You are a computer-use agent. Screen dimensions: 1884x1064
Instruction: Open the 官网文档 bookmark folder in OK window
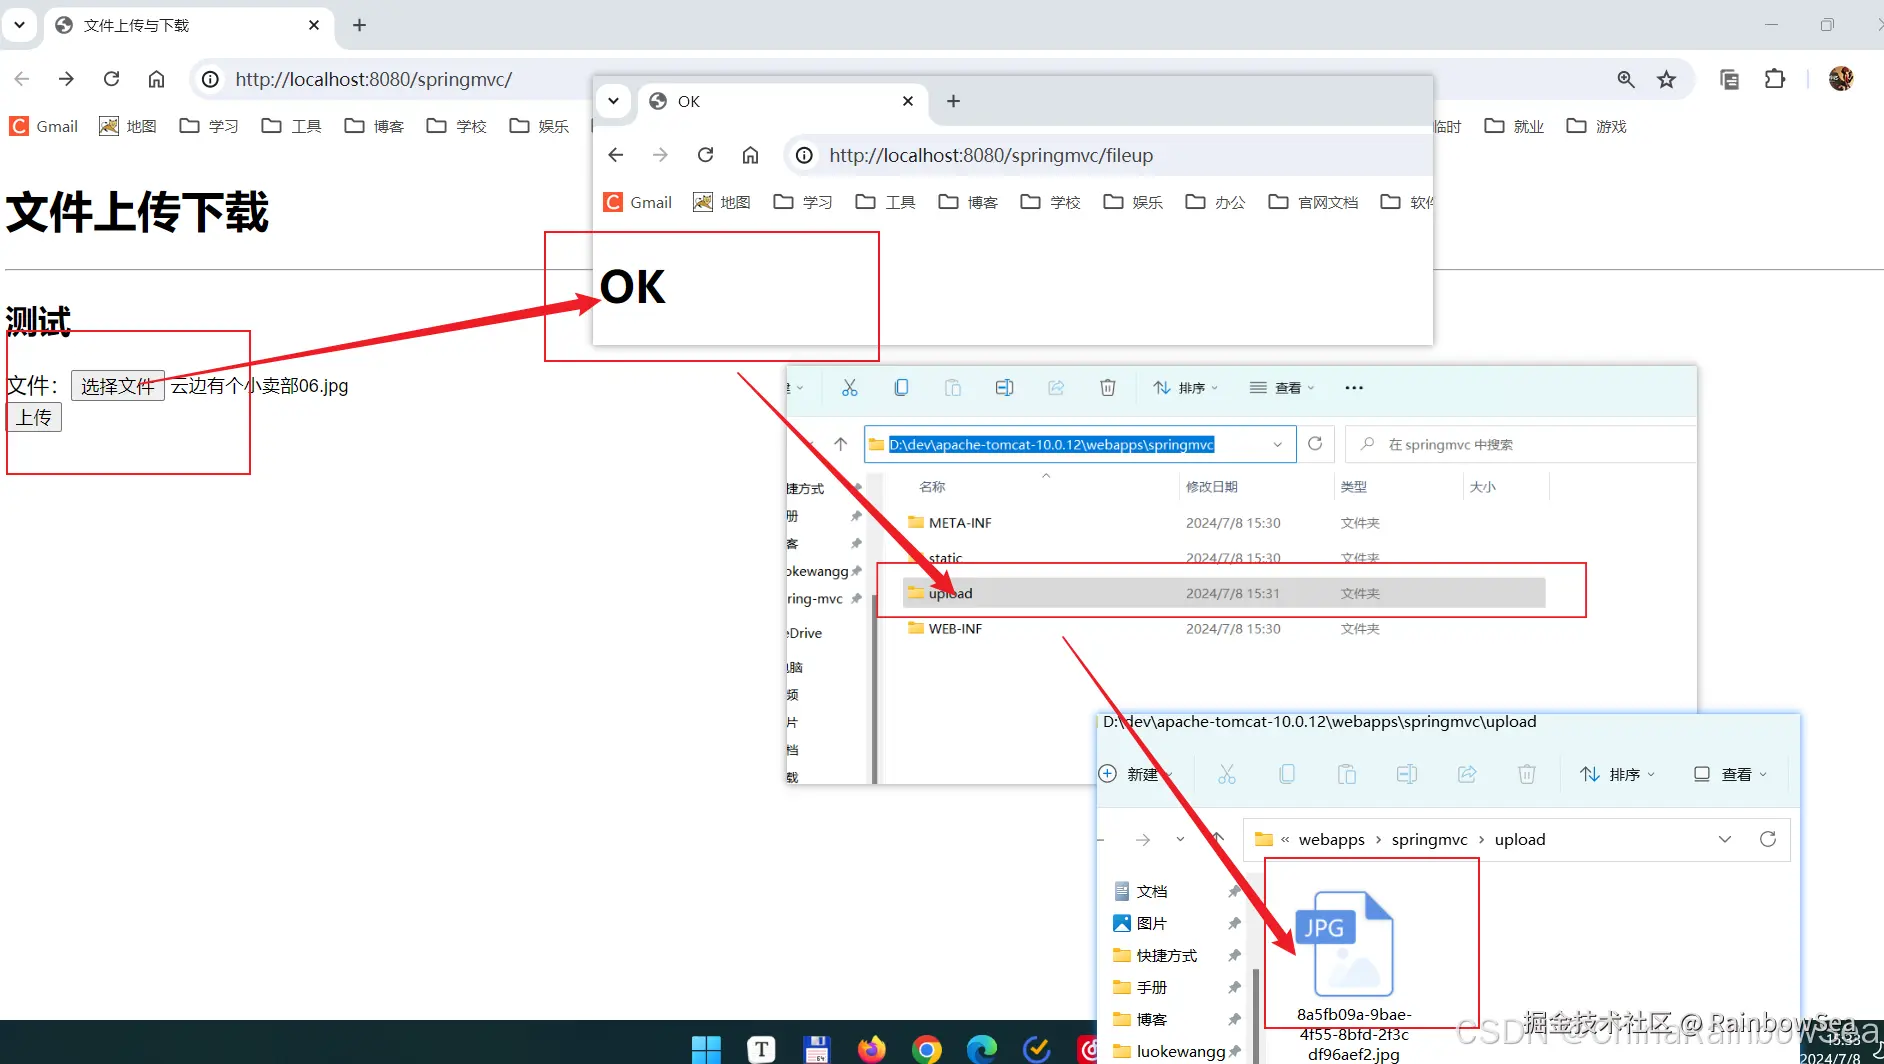point(1313,202)
